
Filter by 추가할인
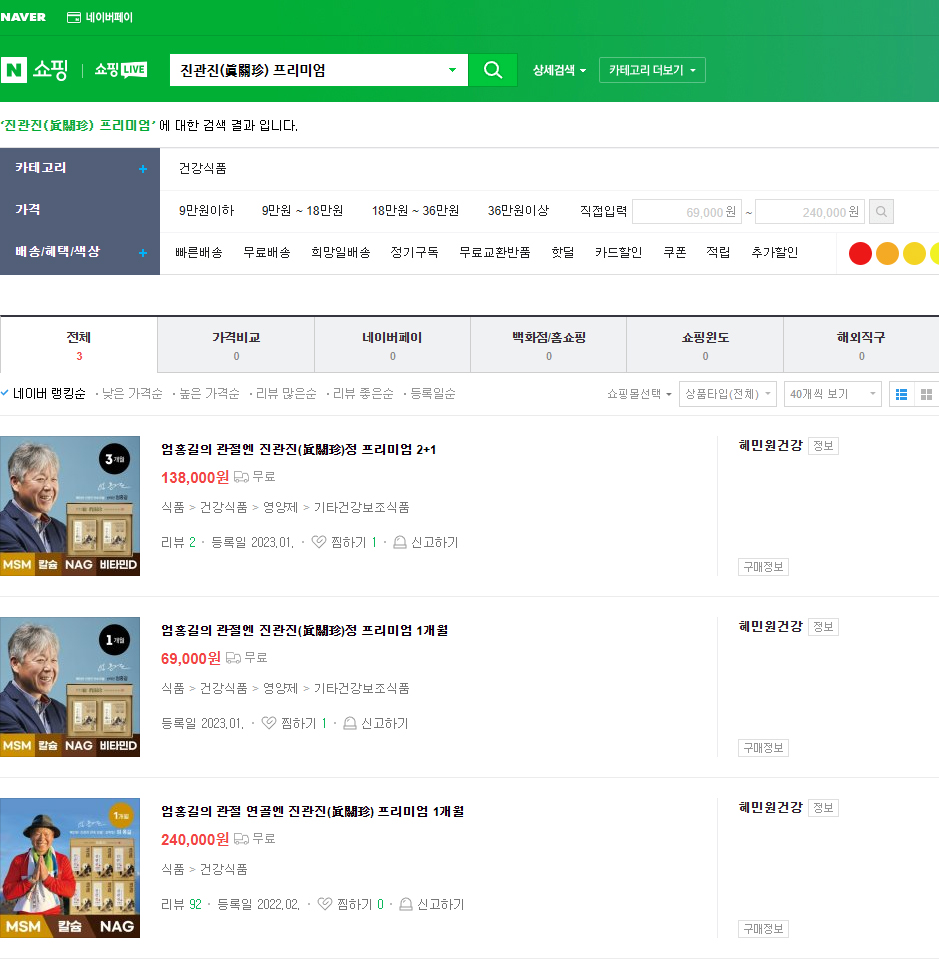(x=774, y=253)
